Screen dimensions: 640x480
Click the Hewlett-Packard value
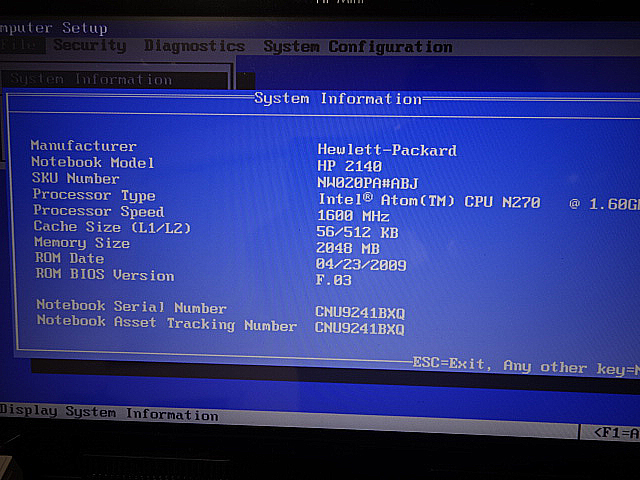coord(387,150)
